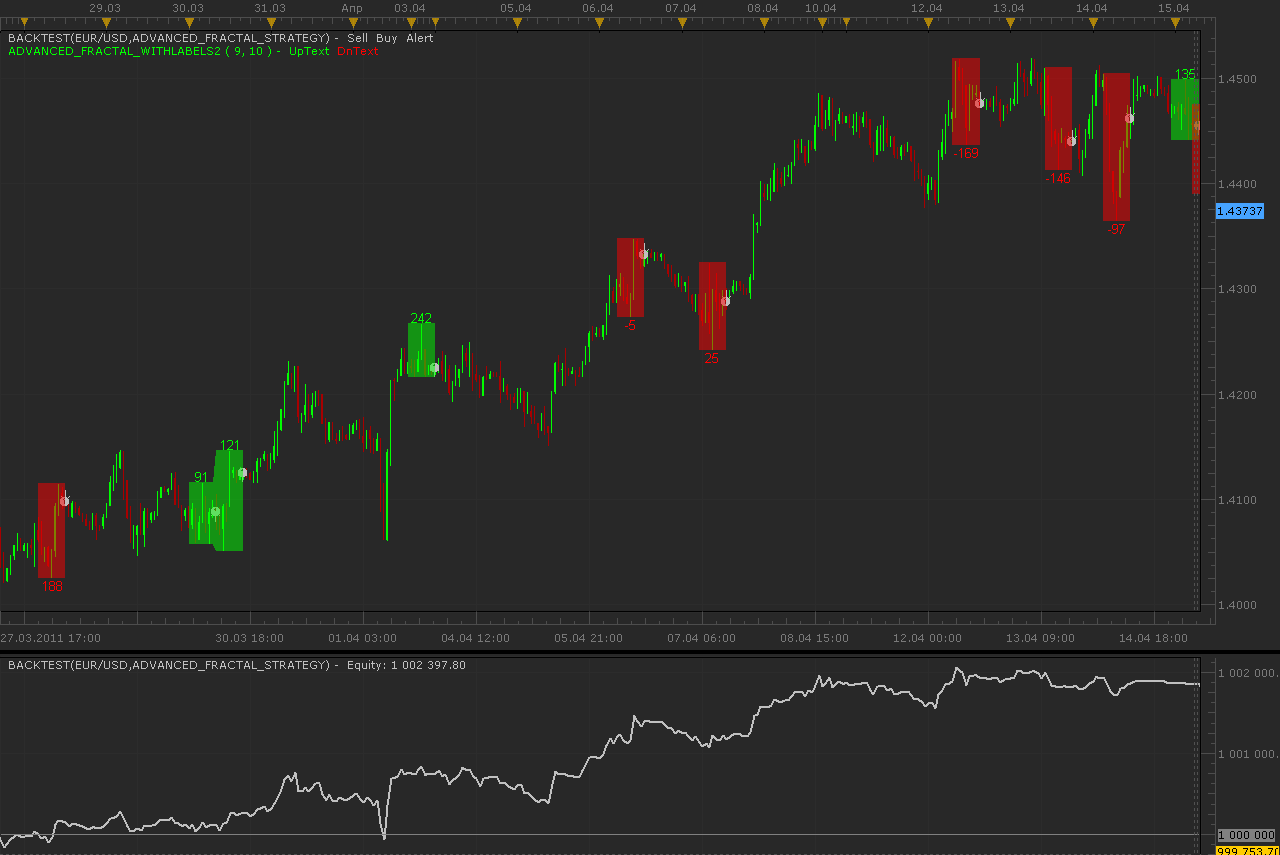
Task: Click the yellow 999 753.70 equity tag
Action: coord(1247,850)
